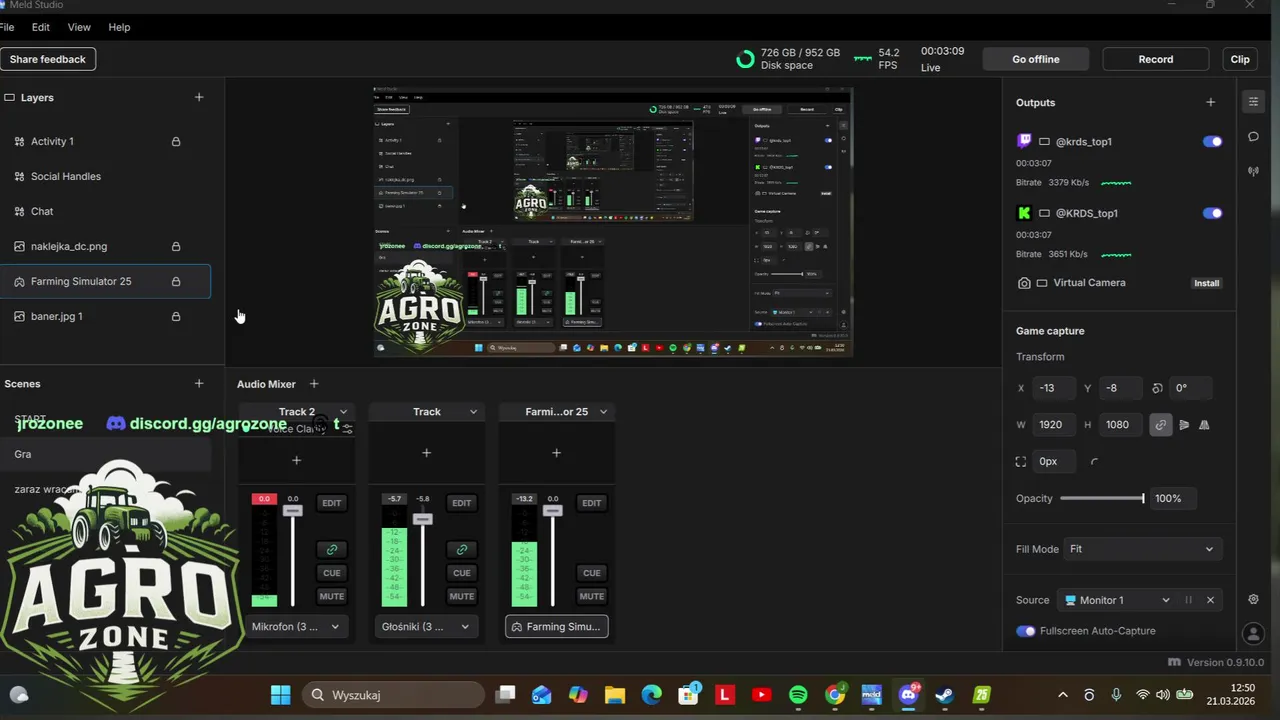Add an effect to the Farmi...or 25 channel

pyautogui.click(x=556, y=453)
